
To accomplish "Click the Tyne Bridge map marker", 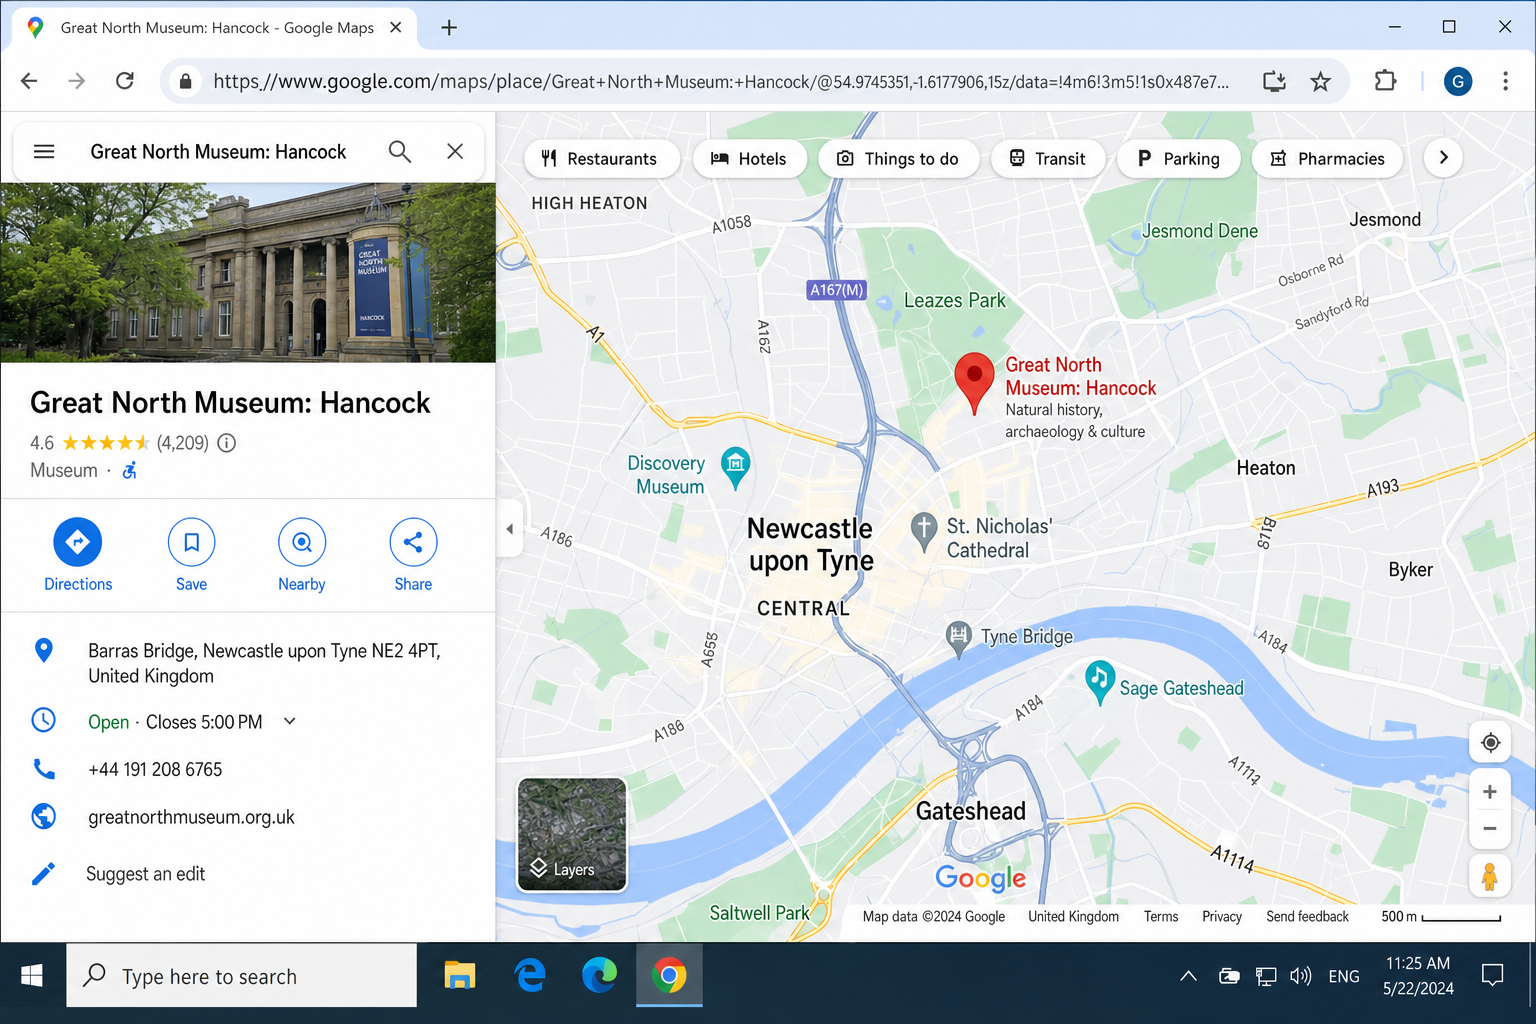I will 959,639.
